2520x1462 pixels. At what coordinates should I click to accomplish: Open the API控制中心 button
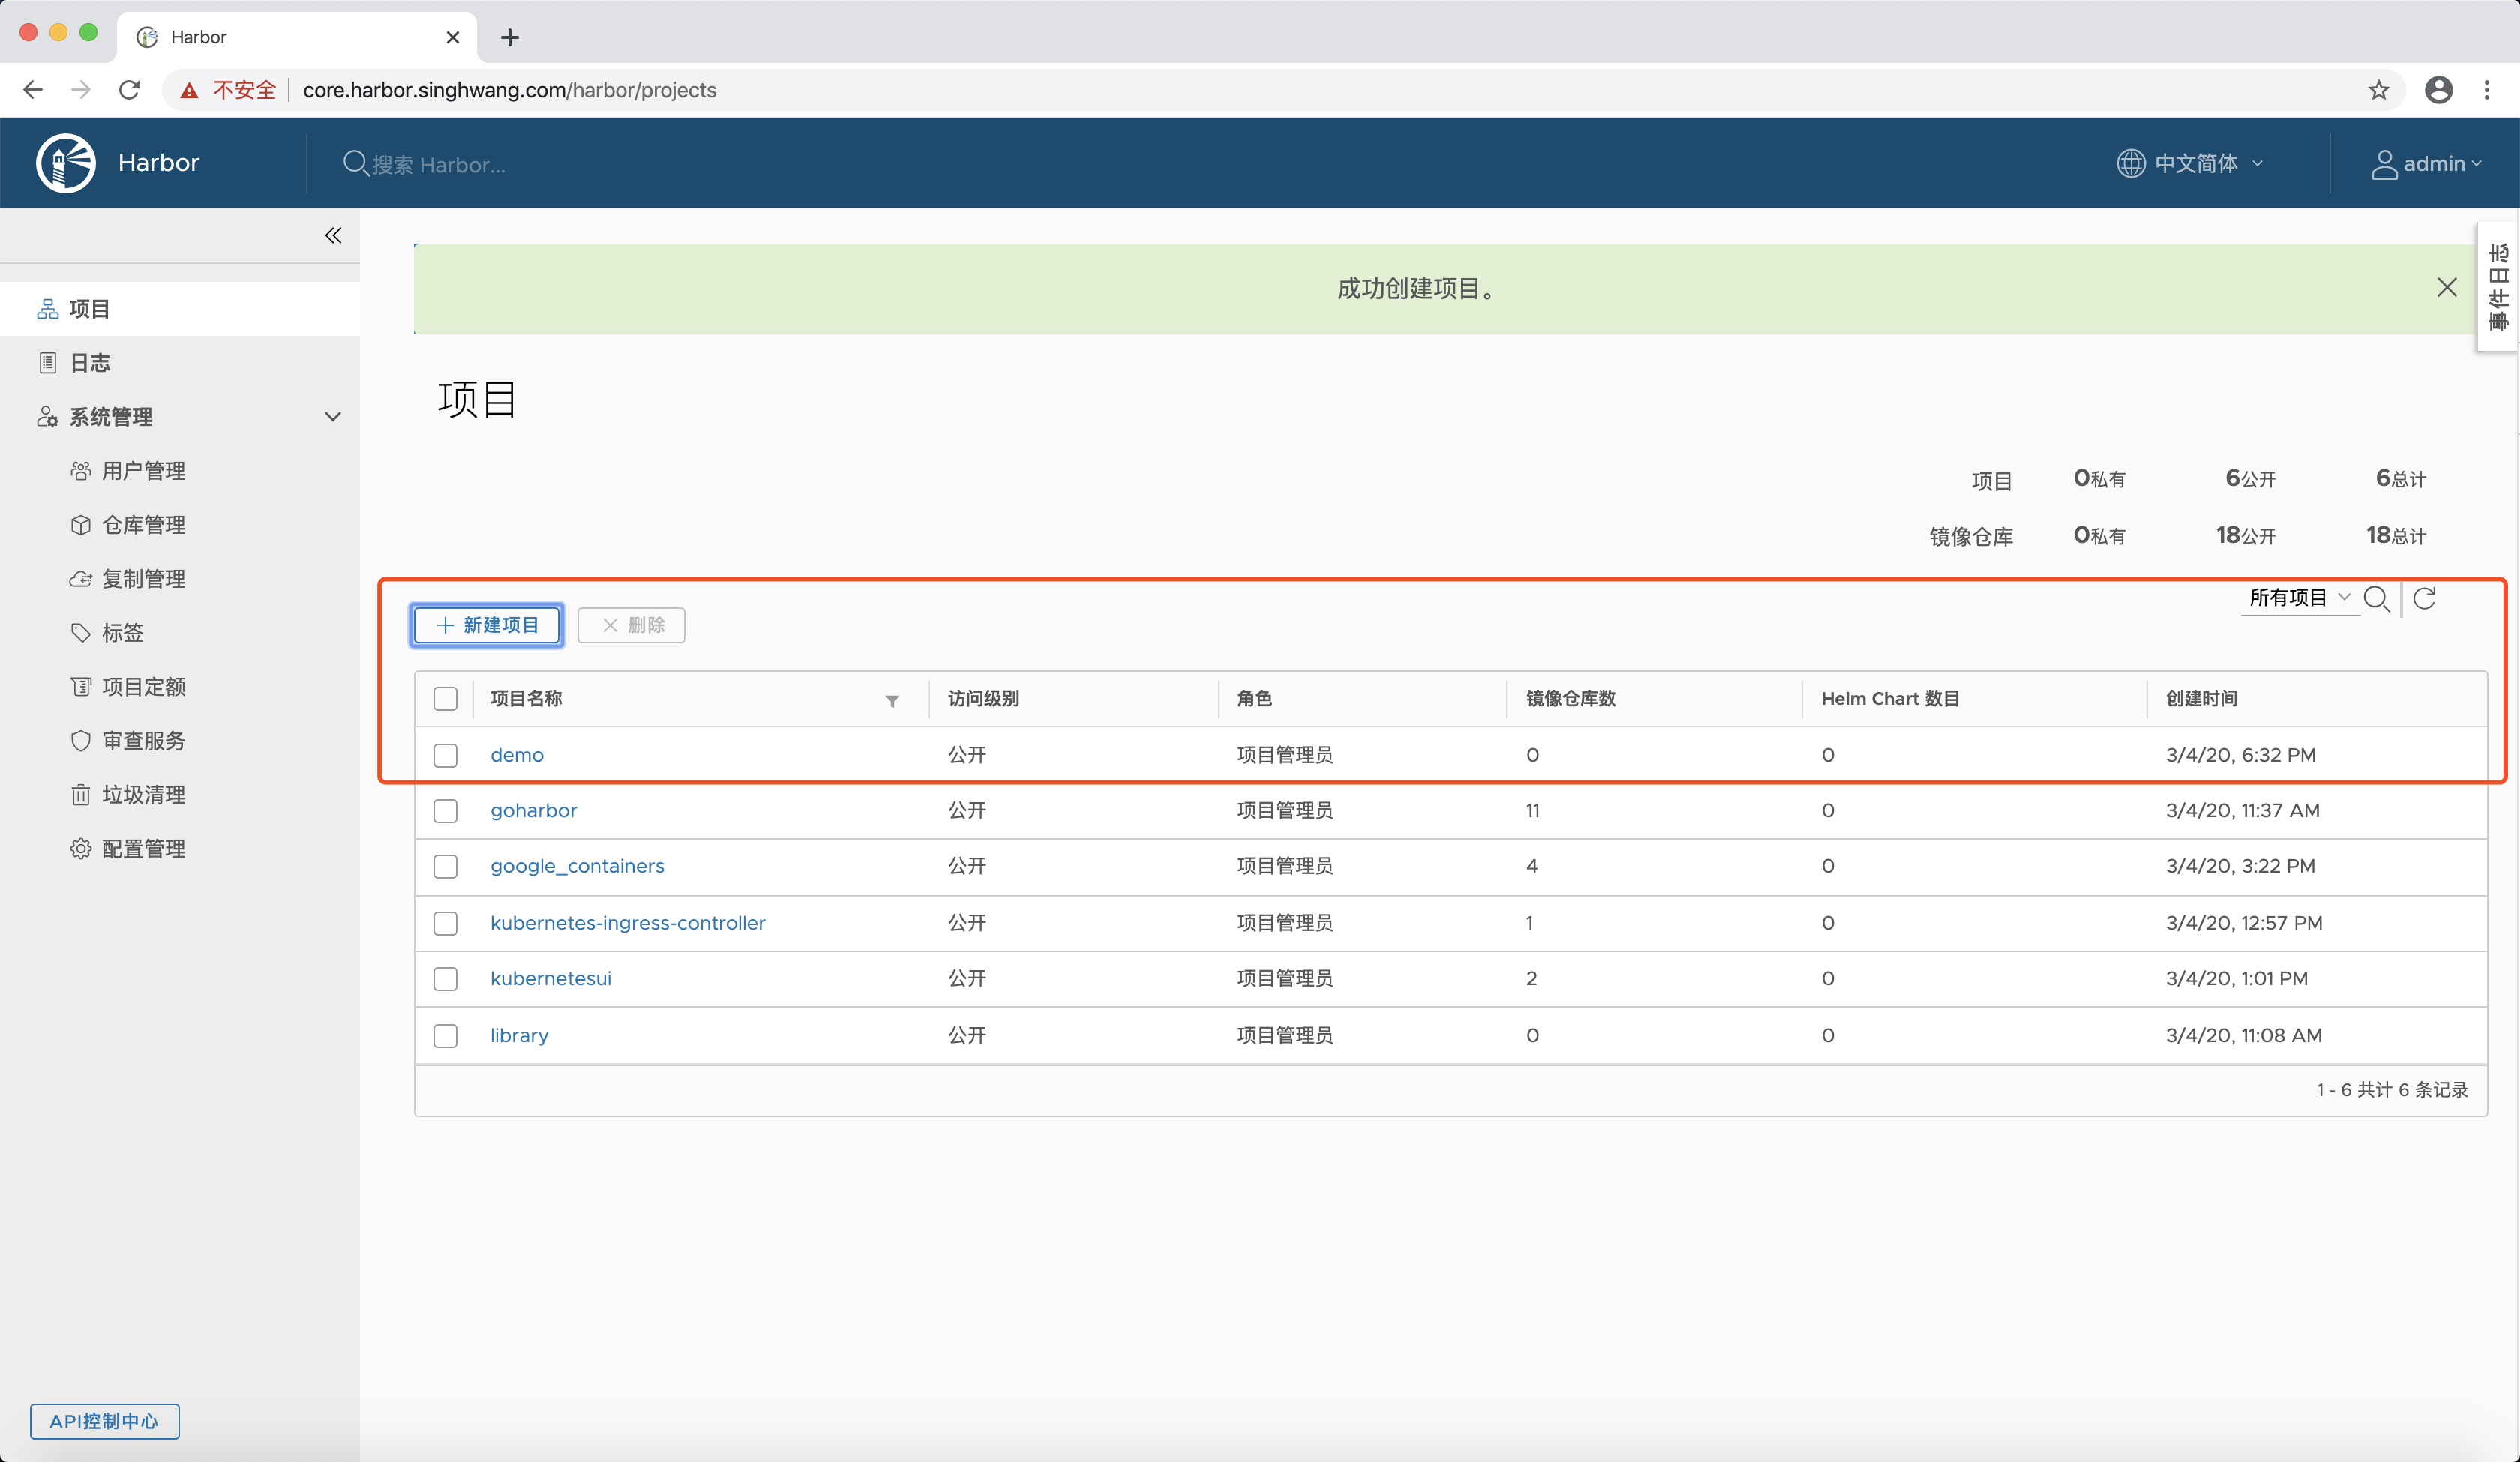point(104,1421)
